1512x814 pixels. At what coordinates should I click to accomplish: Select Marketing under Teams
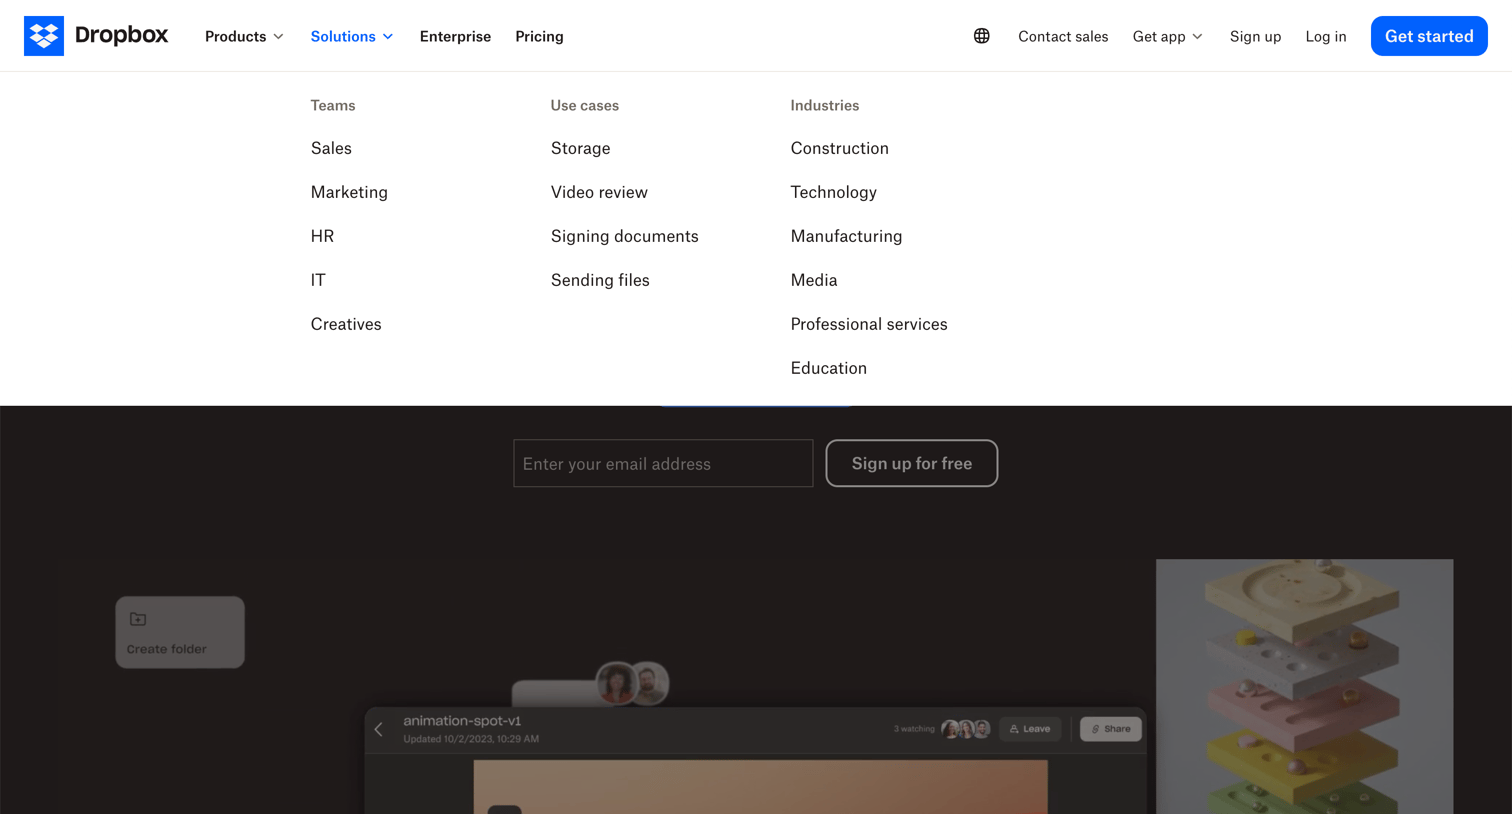[349, 192]
